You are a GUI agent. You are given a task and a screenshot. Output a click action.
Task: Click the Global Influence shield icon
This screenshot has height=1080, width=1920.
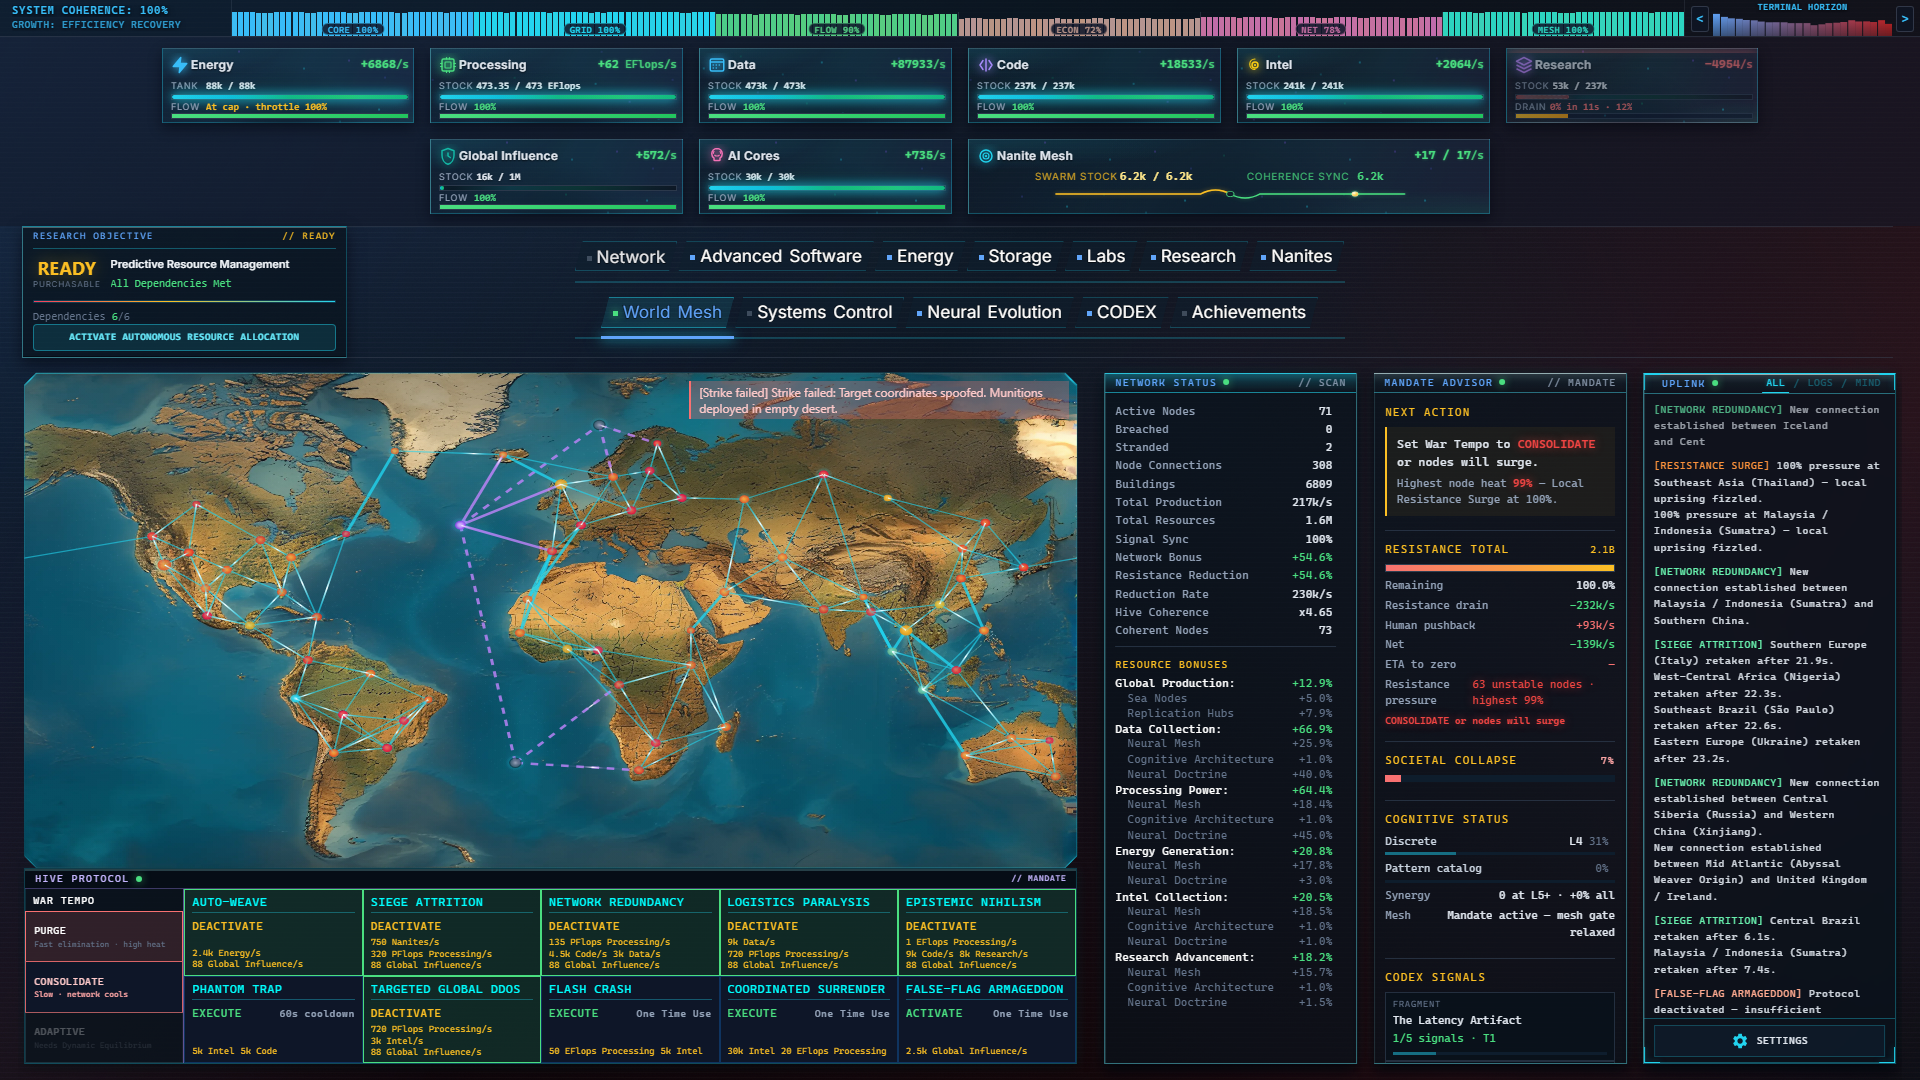point(447,156)
